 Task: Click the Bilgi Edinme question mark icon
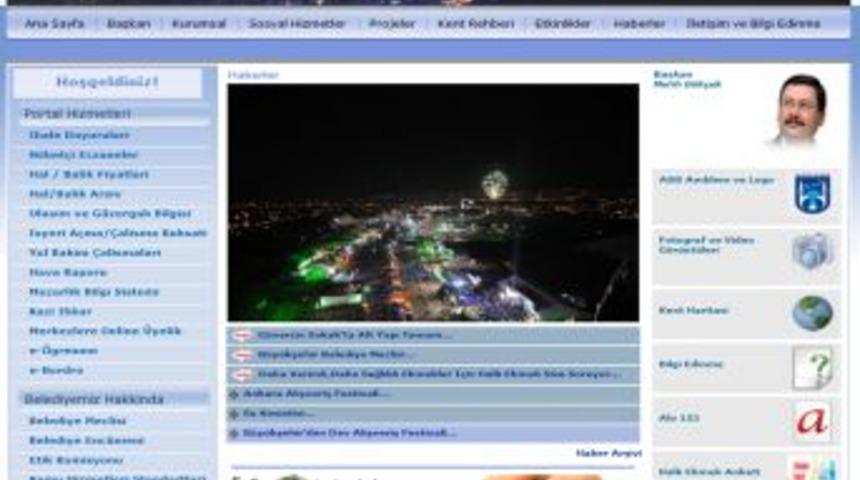[812, 368]
